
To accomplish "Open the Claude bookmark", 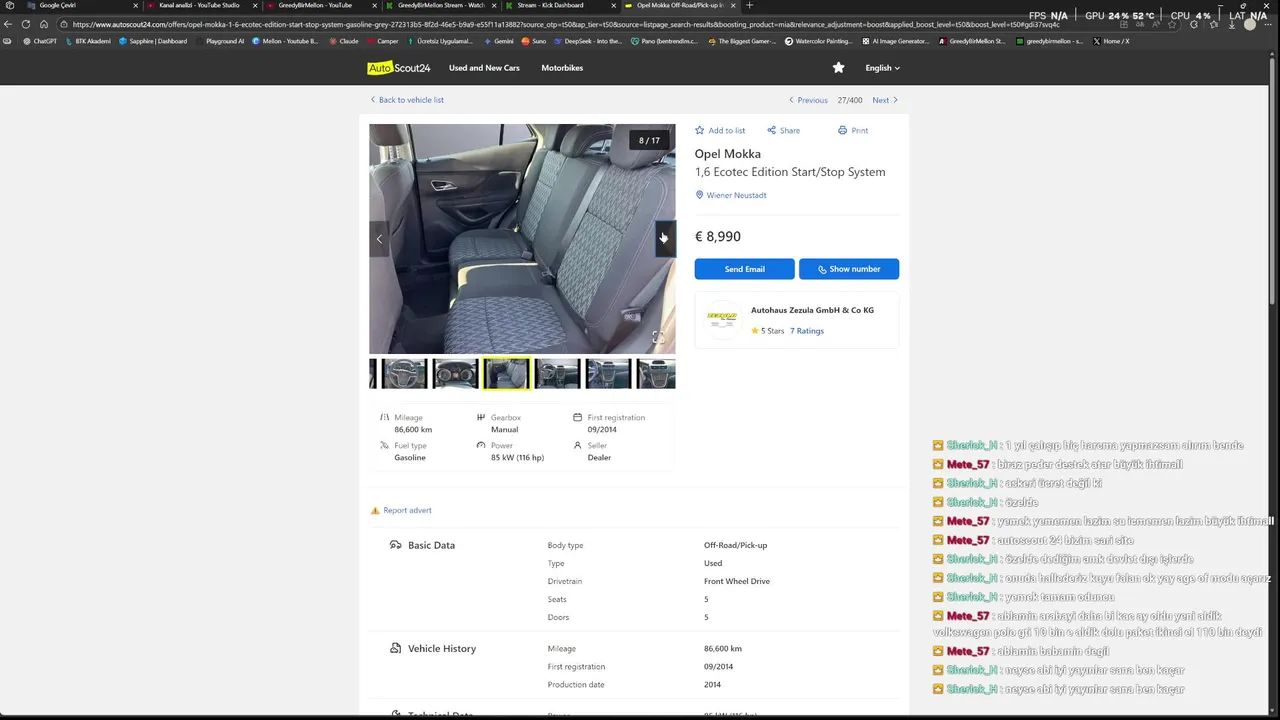I will (x=343, y=41).
